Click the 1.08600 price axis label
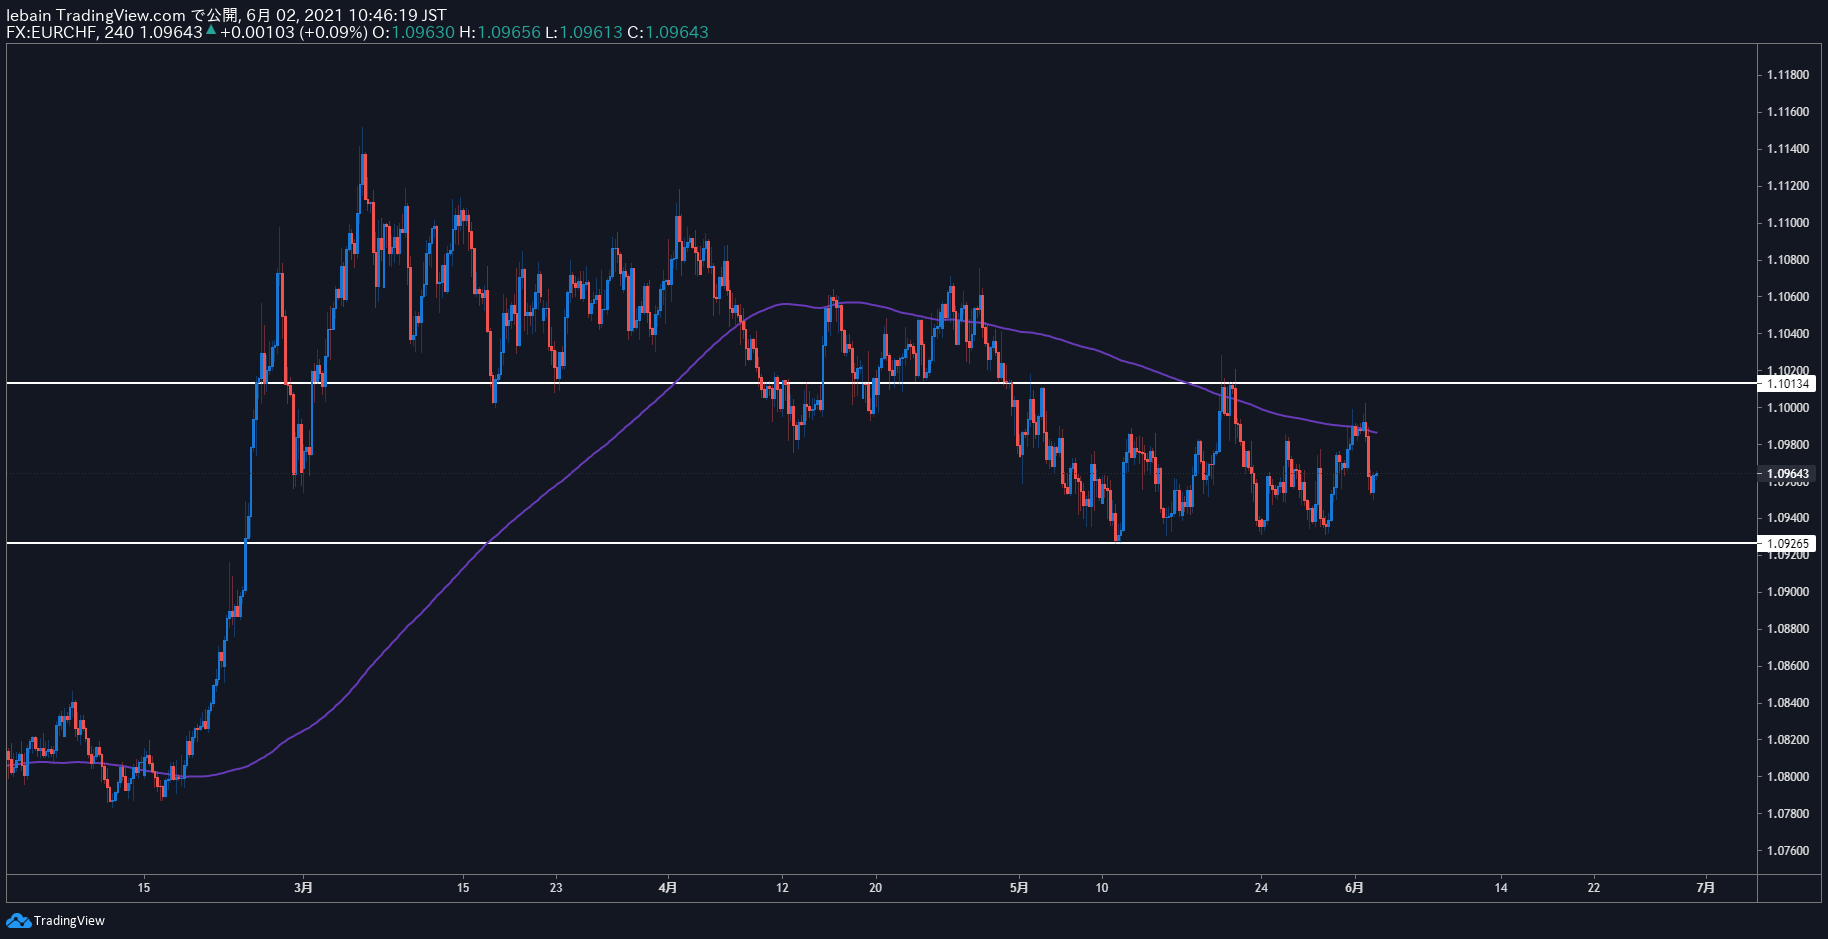 1788,666
